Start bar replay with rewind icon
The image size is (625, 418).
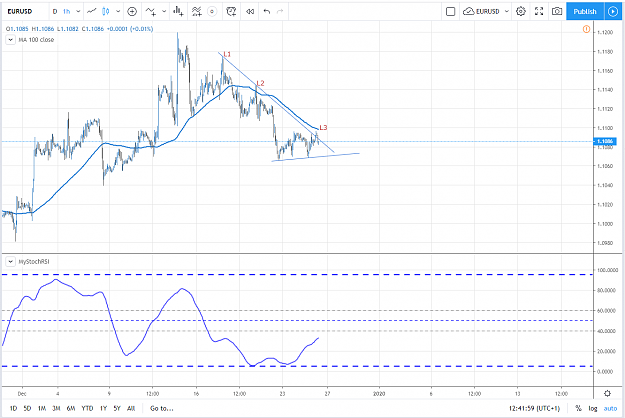click(250, 12)
